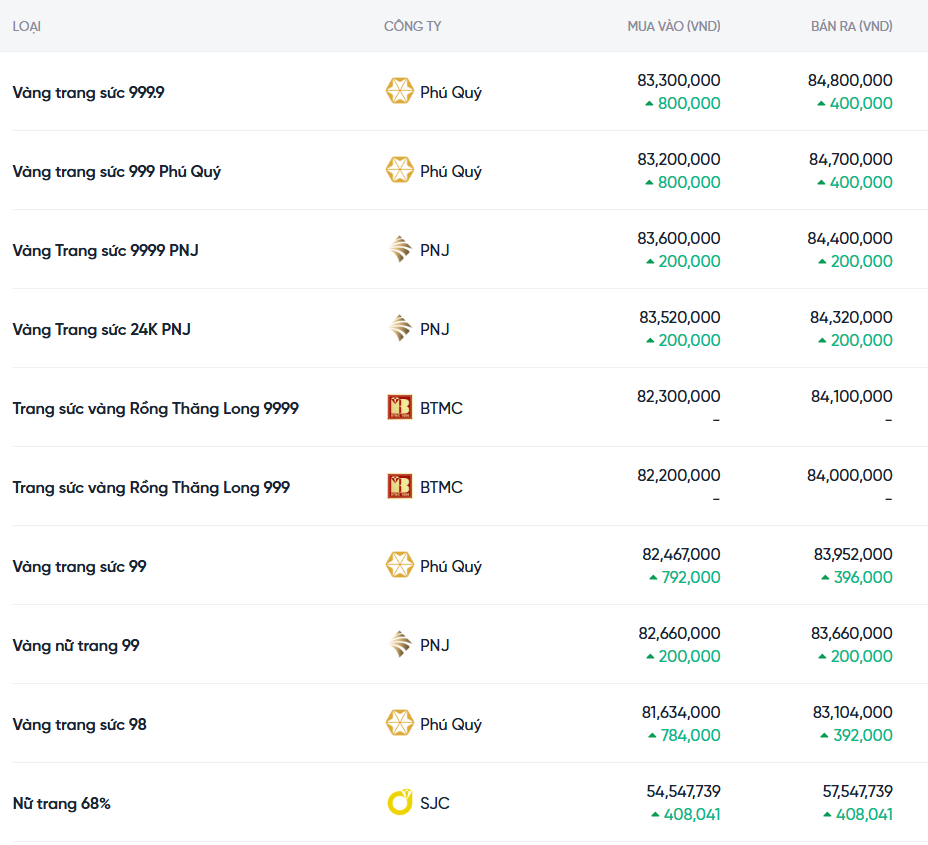The height and width of the screenshot is (845, 928).
Task: Click PNJ logo in Vàng nữ trang 99 row
Action: click(399, 644)
